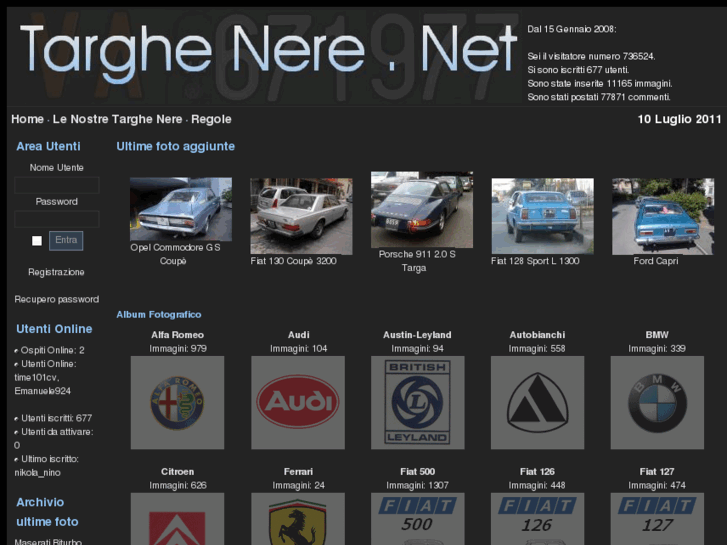
Task: Open the BMW logo album
Action: tap(657, 402)
